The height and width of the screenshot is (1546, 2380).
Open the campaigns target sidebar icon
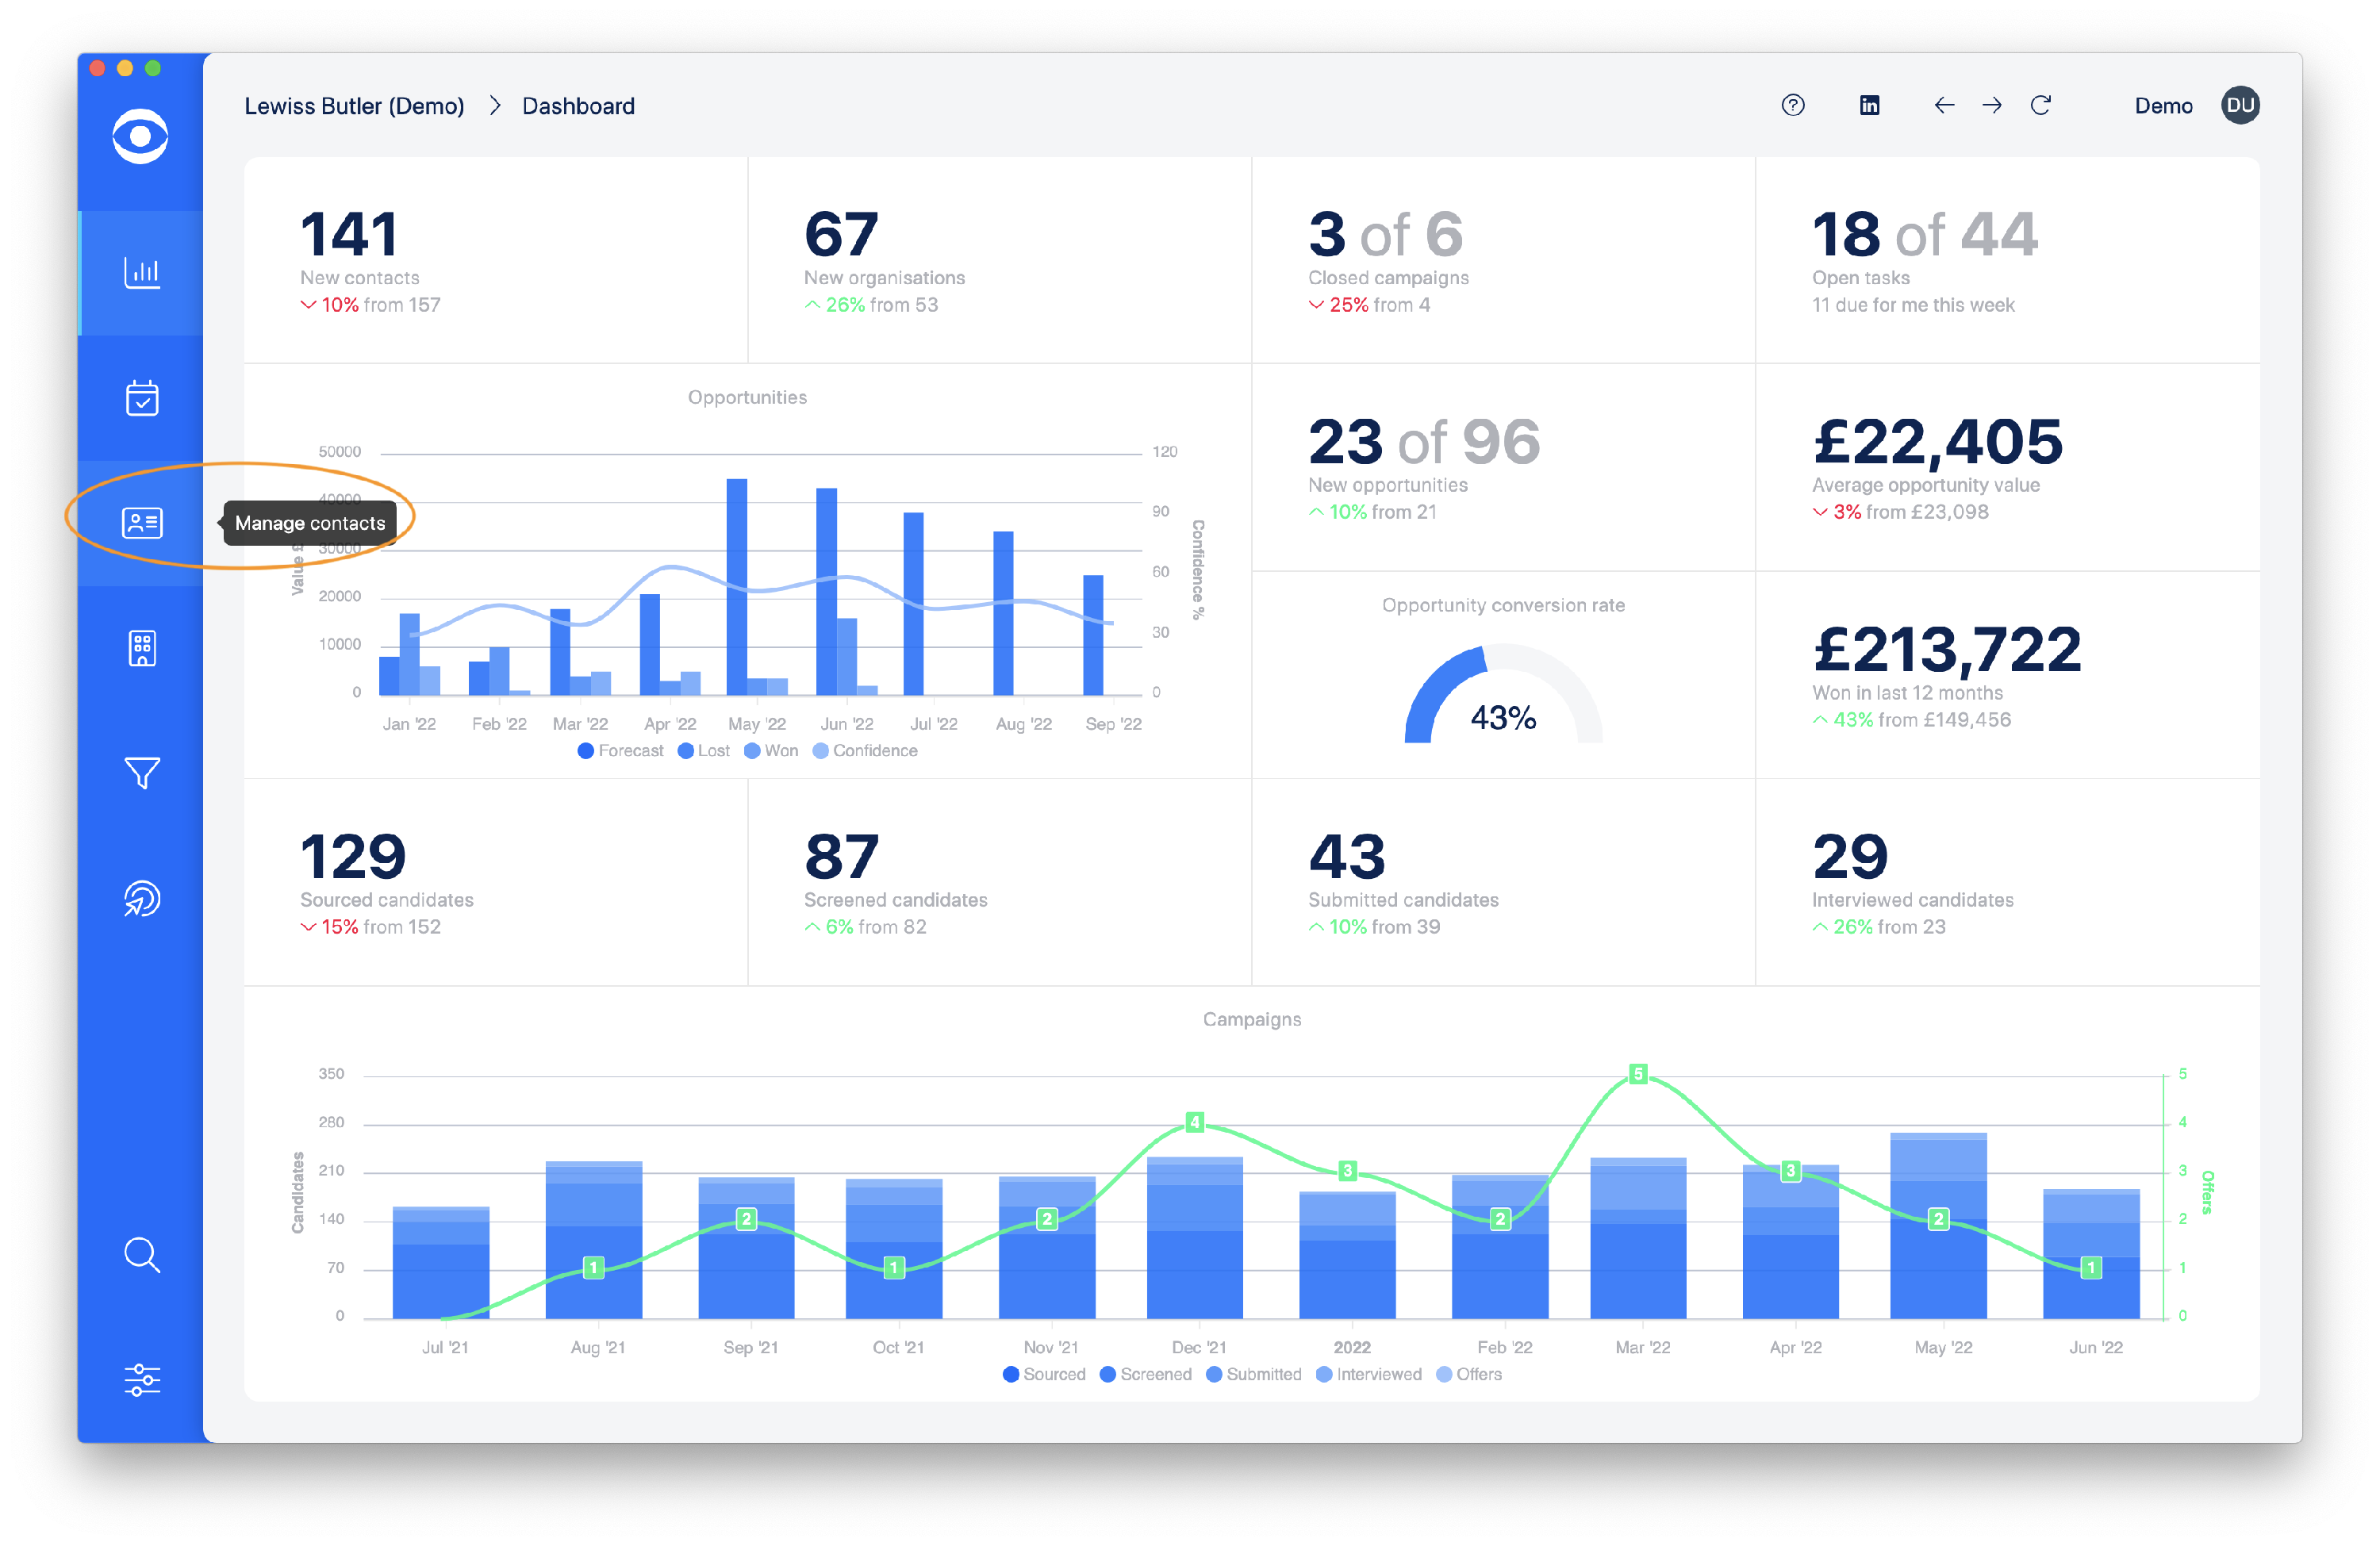pos(141,898)
